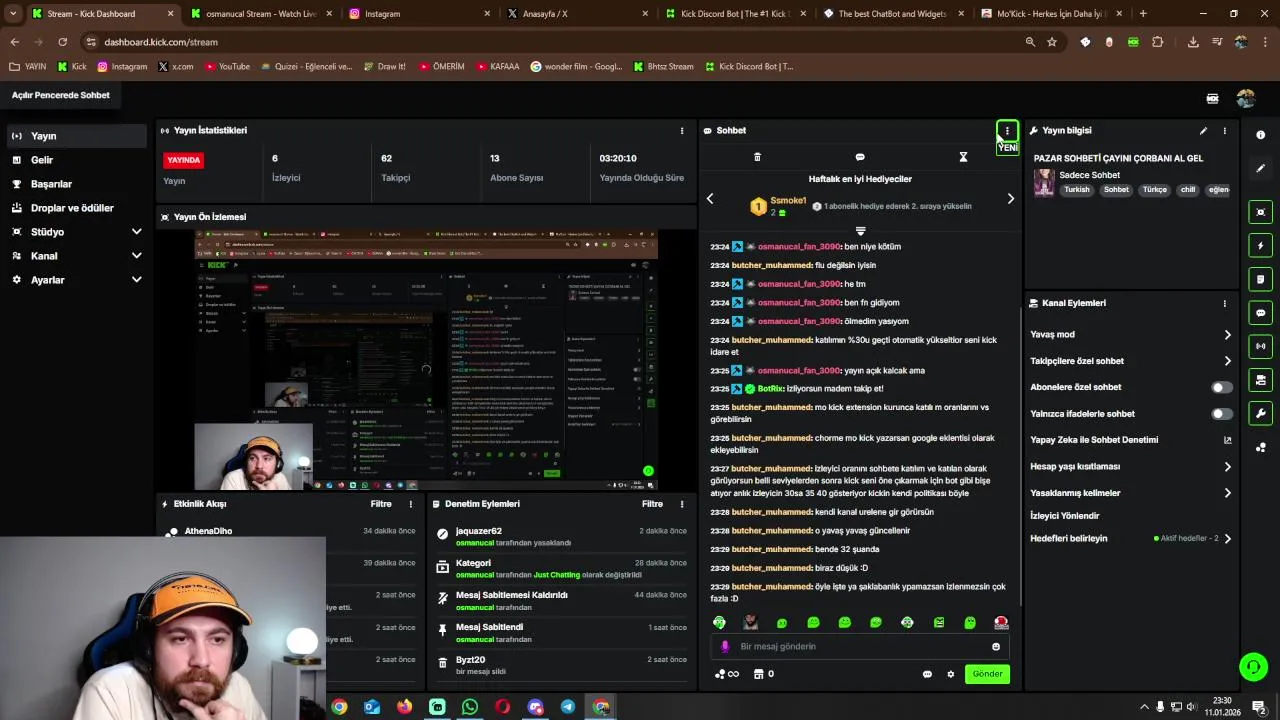Click the speech bubble icon under Sohbet header

click(860, 157)
